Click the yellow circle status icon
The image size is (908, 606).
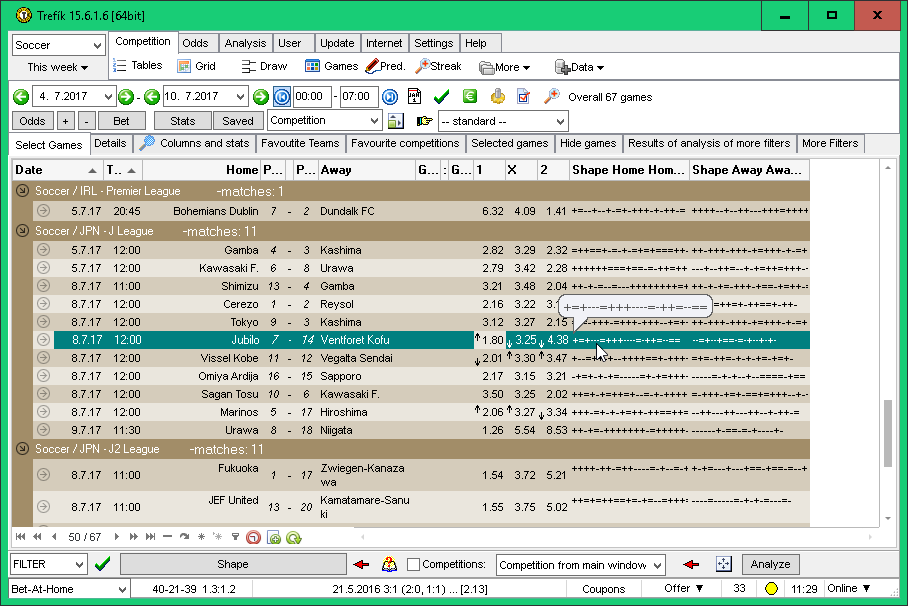click(771, 589)
